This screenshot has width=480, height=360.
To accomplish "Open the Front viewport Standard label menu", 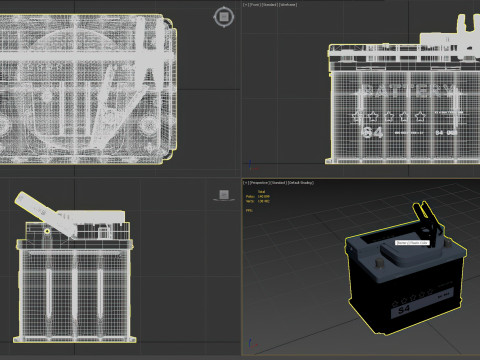I will [269, 5].
